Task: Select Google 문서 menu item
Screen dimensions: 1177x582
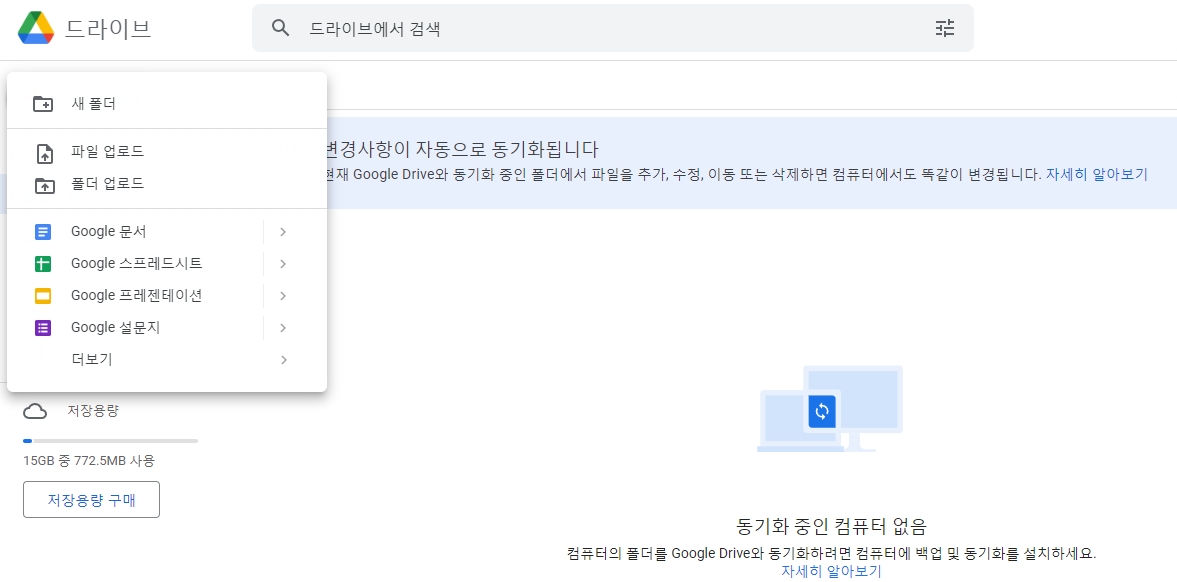Action: pyautogui.click(x=135, y=232)
